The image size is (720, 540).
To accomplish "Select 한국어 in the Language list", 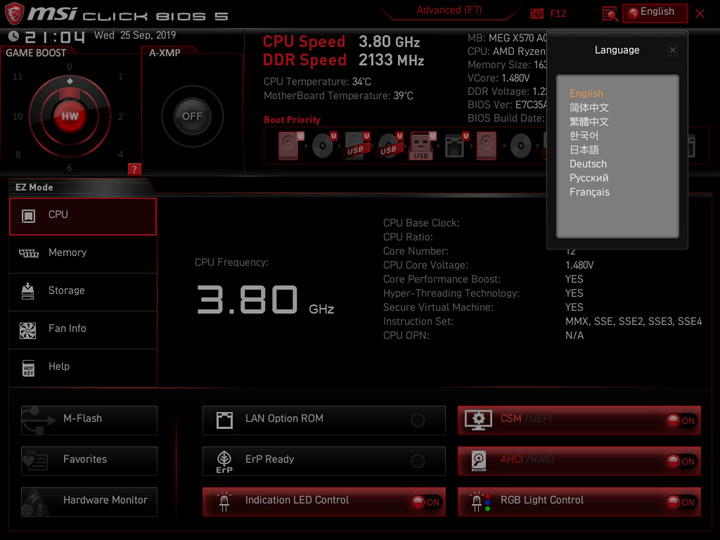I will (x=584, y=135).
